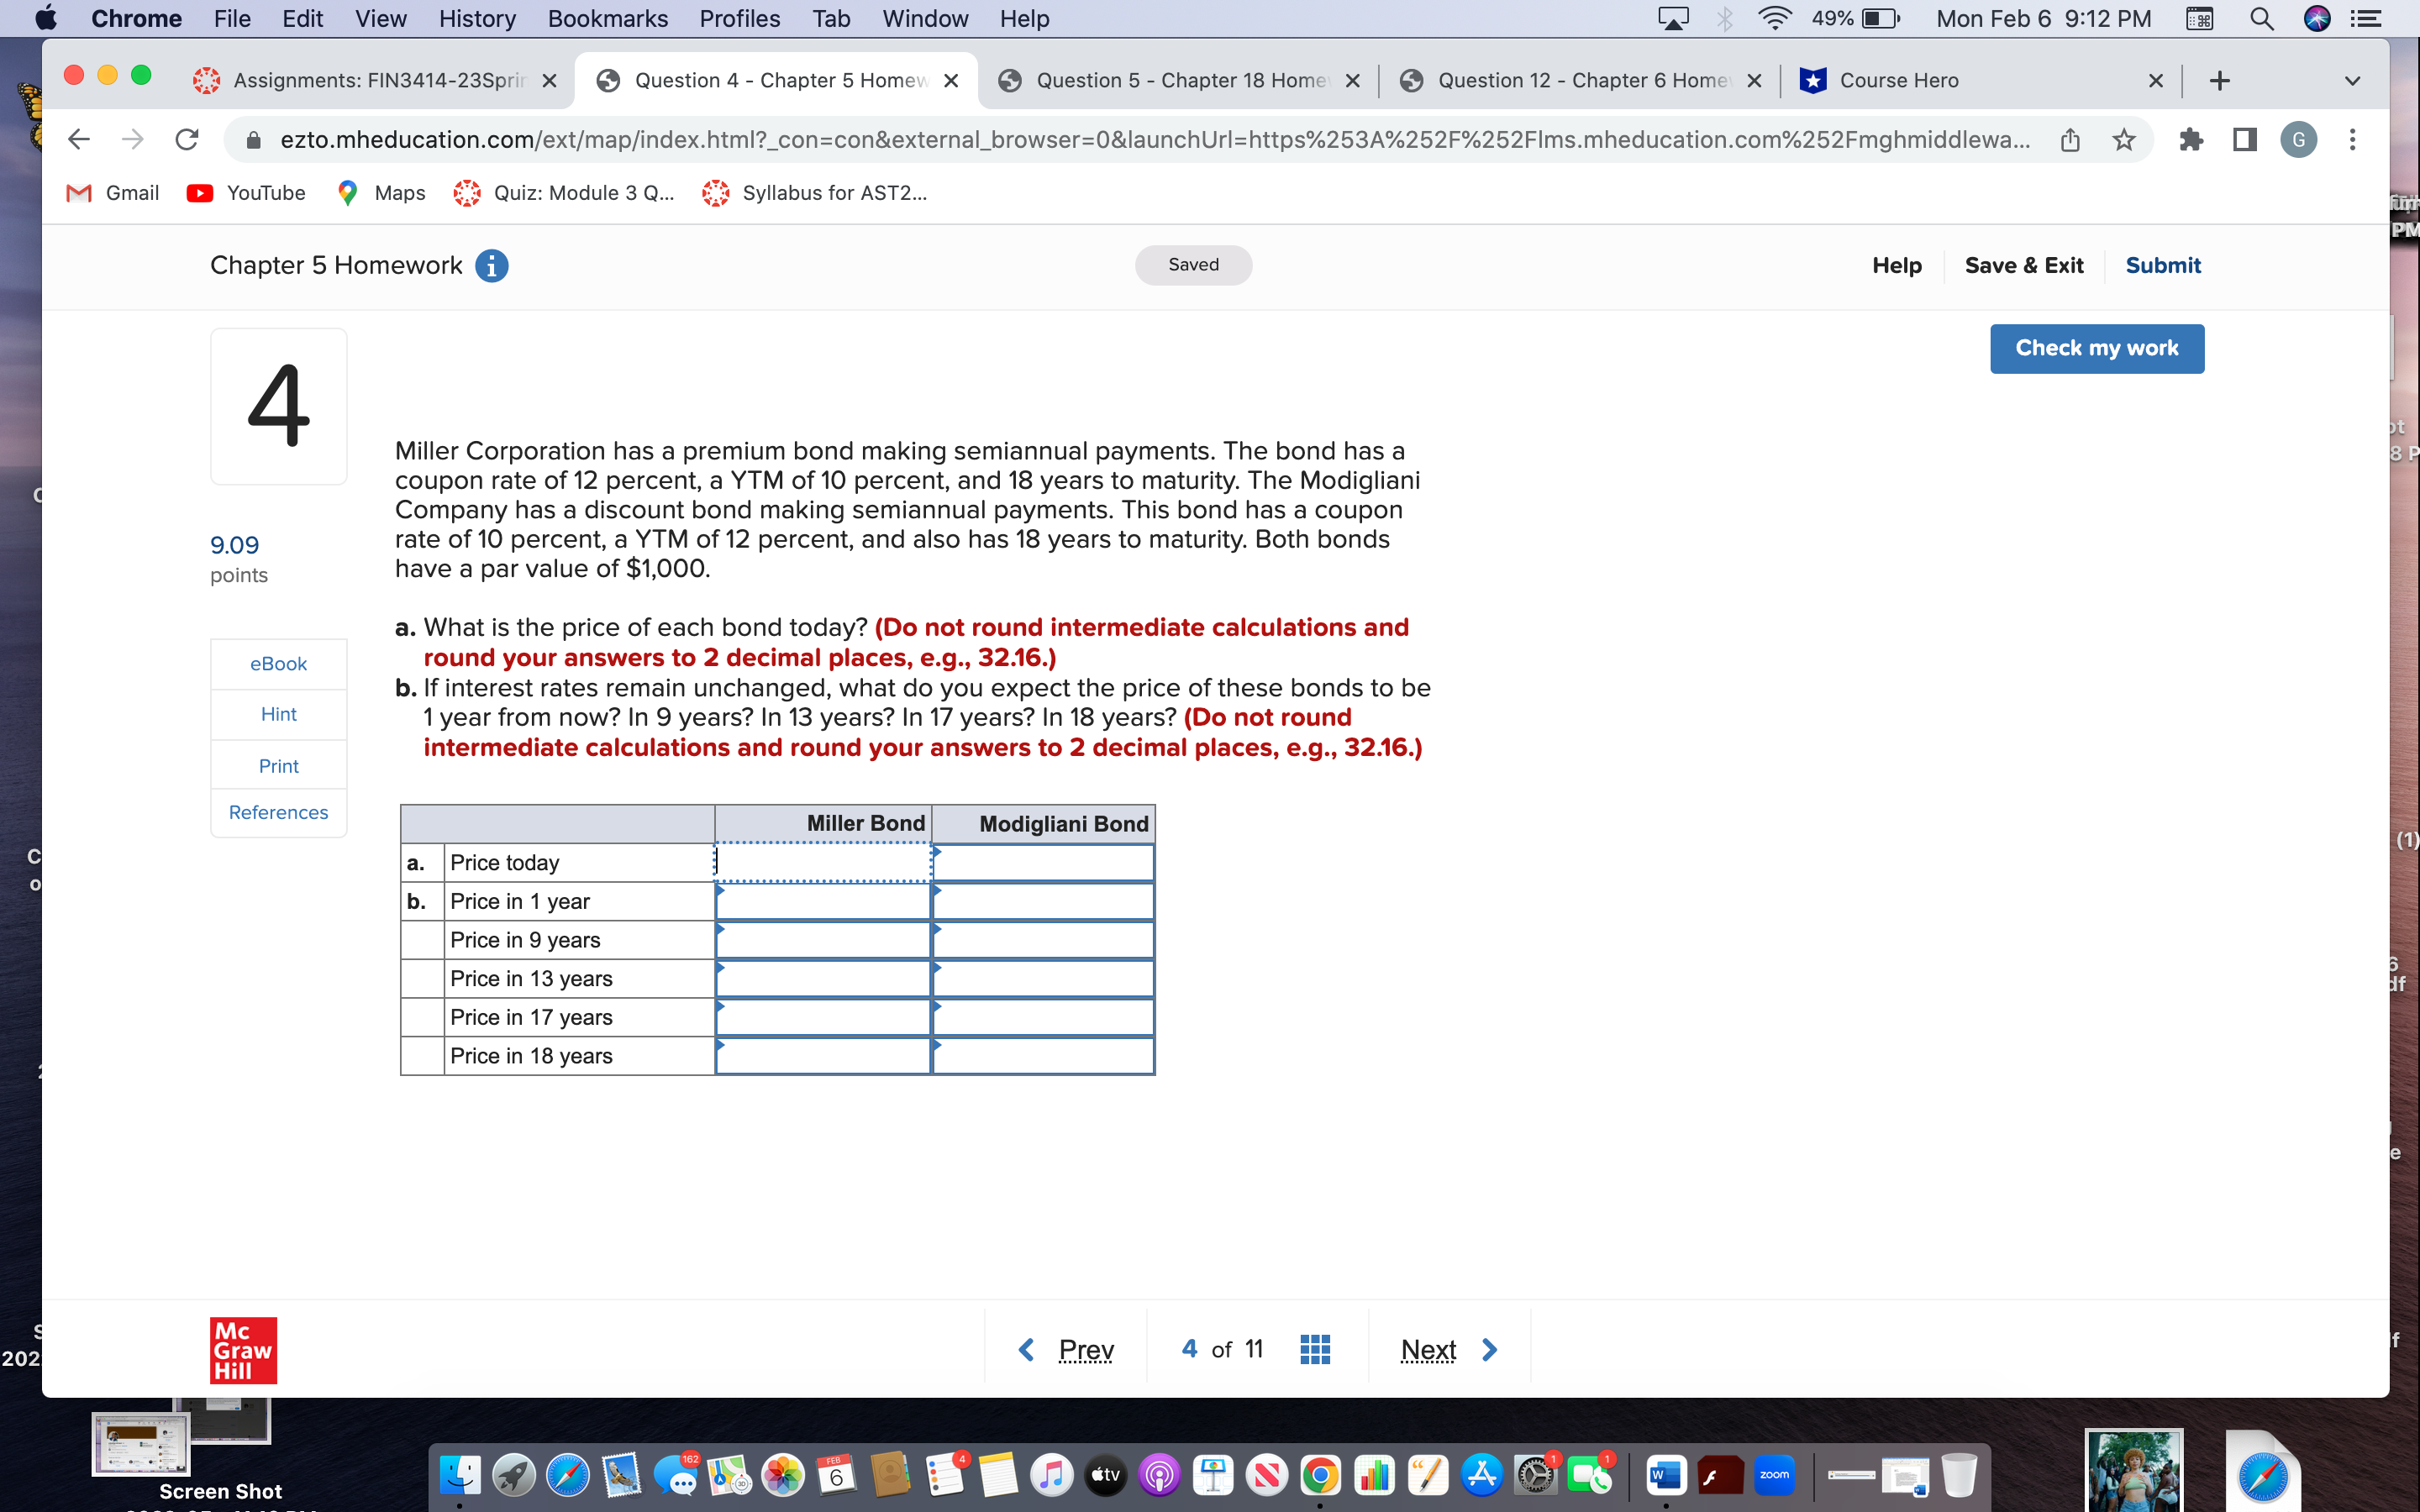Expand the chevron at the tab strip's right edge

point(2352,80)
